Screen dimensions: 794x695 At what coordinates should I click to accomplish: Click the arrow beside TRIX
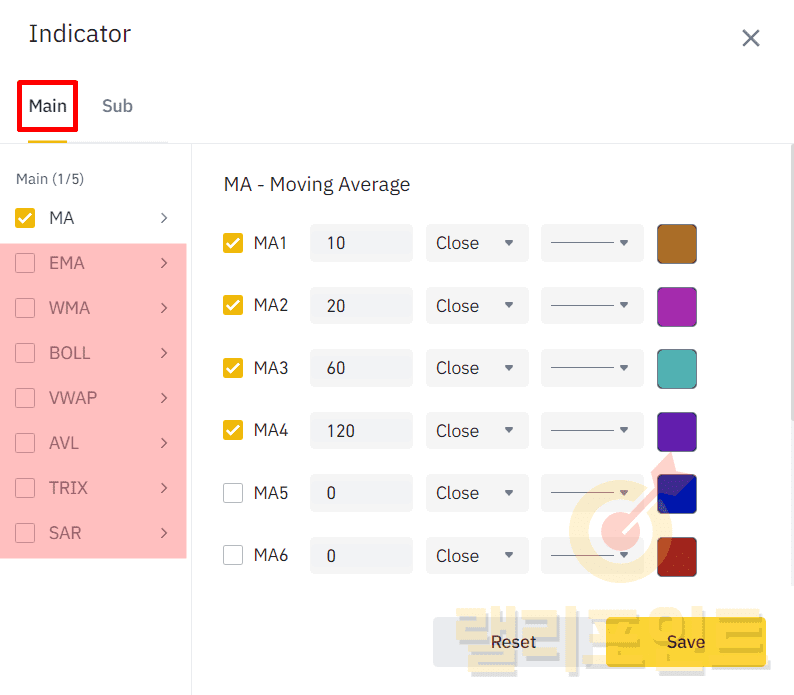click(164, 488)
